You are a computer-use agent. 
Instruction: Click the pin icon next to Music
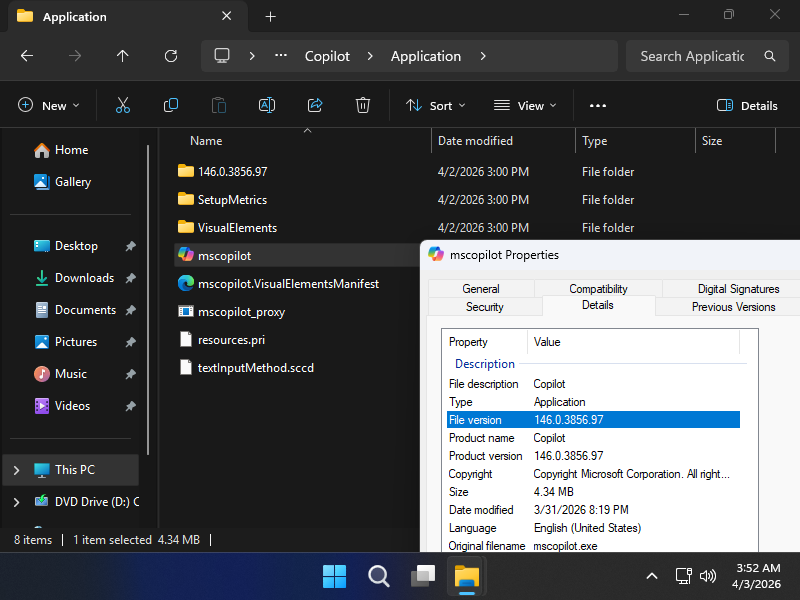(x=131, y=374)
